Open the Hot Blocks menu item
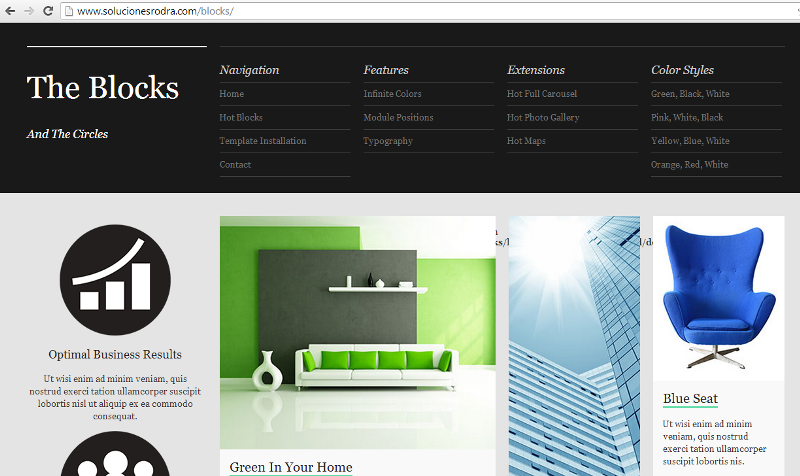The width and height of the screenshot is (800, 476). [x=241, y=117]
